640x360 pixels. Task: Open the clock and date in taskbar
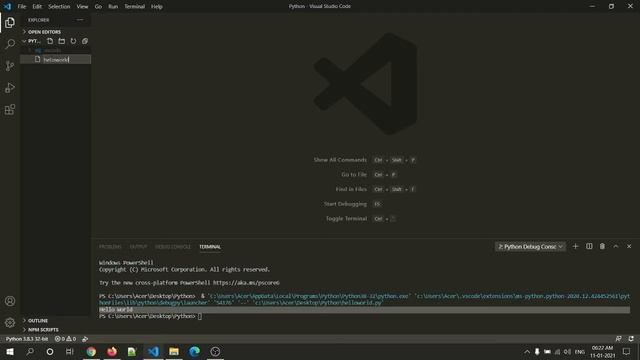point(602,351)
